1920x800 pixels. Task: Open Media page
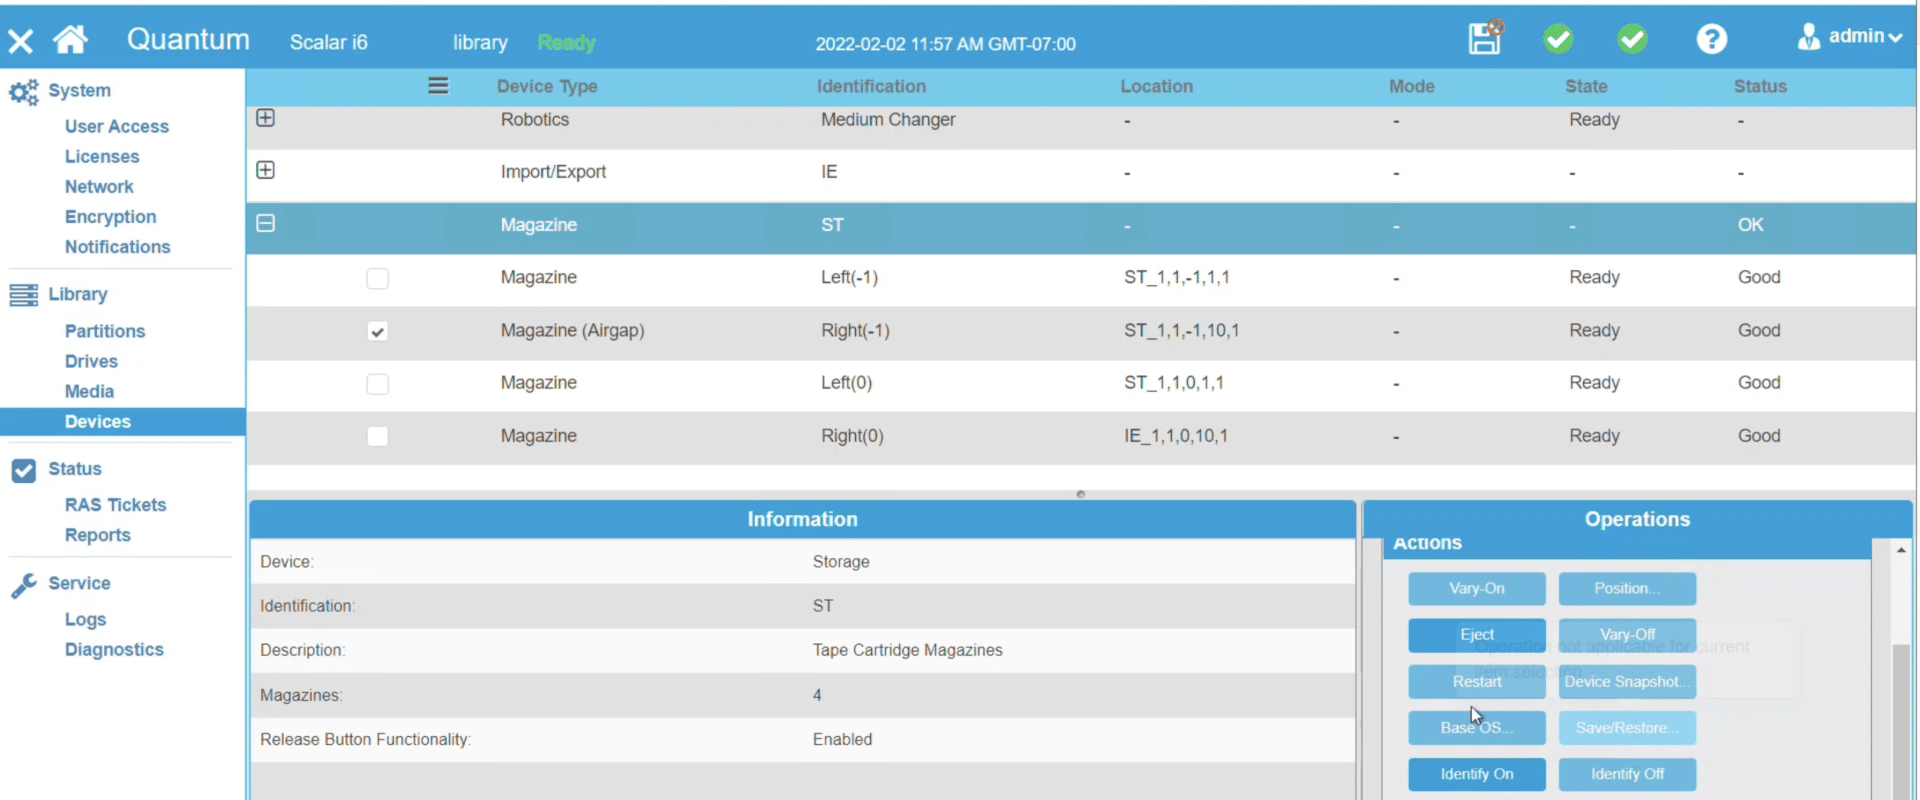90,392
